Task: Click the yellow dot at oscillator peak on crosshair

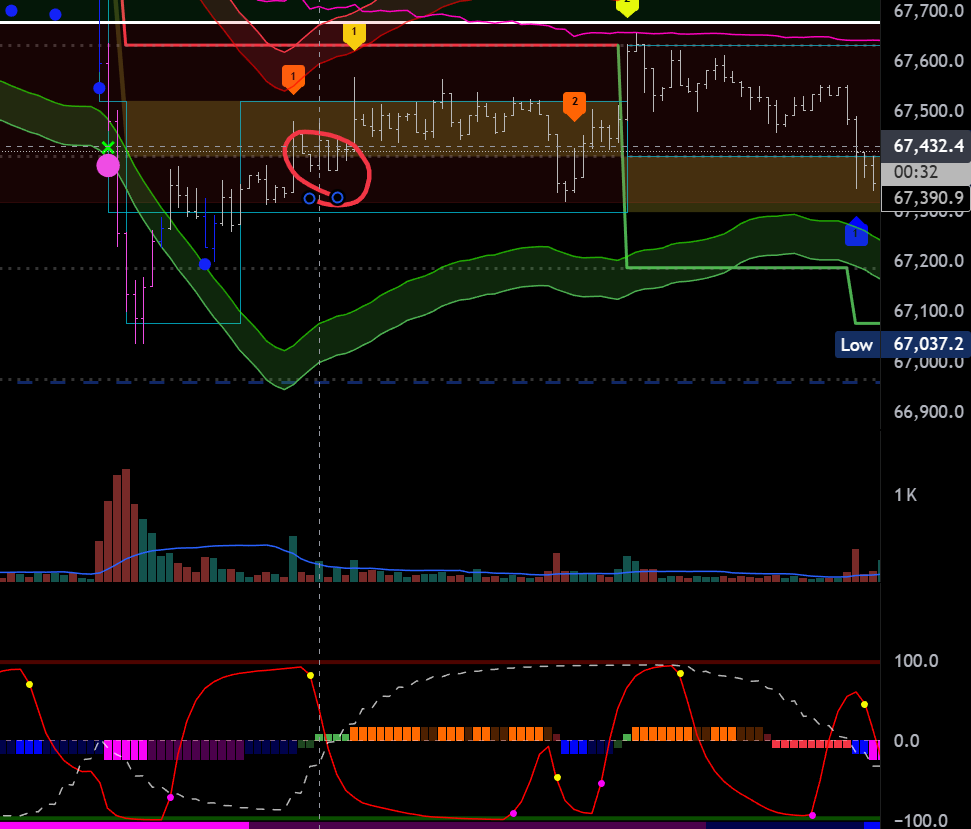Action: tap(310, 676)
